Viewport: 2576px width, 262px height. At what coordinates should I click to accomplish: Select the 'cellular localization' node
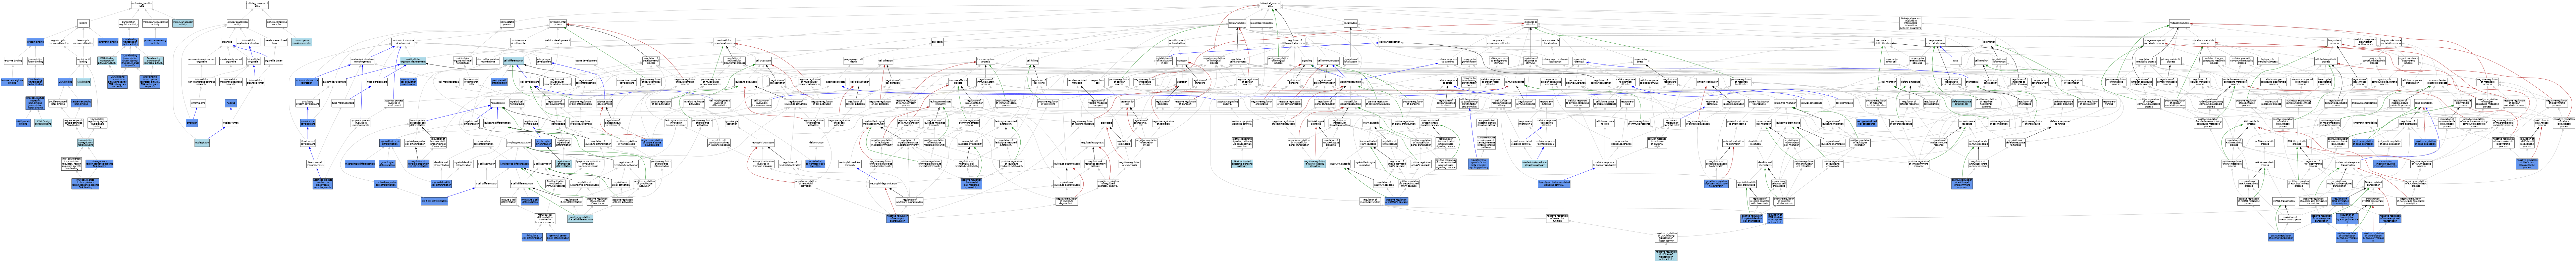(x=1390, y=42)
